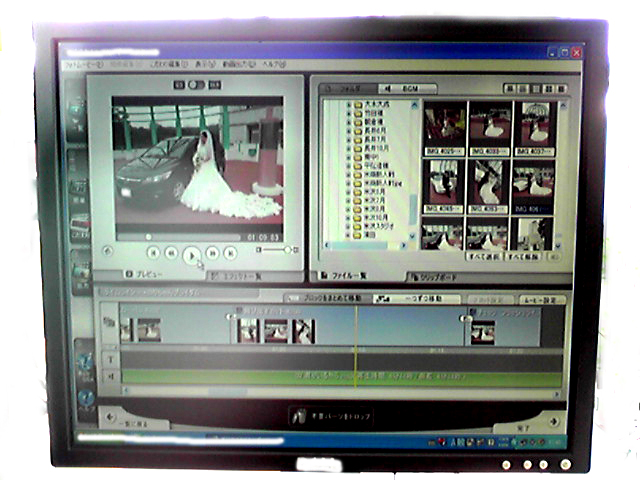Screen dimensions: 640x480
Task: Adjust the preview volume slider
Action: [x=277, y=249]
